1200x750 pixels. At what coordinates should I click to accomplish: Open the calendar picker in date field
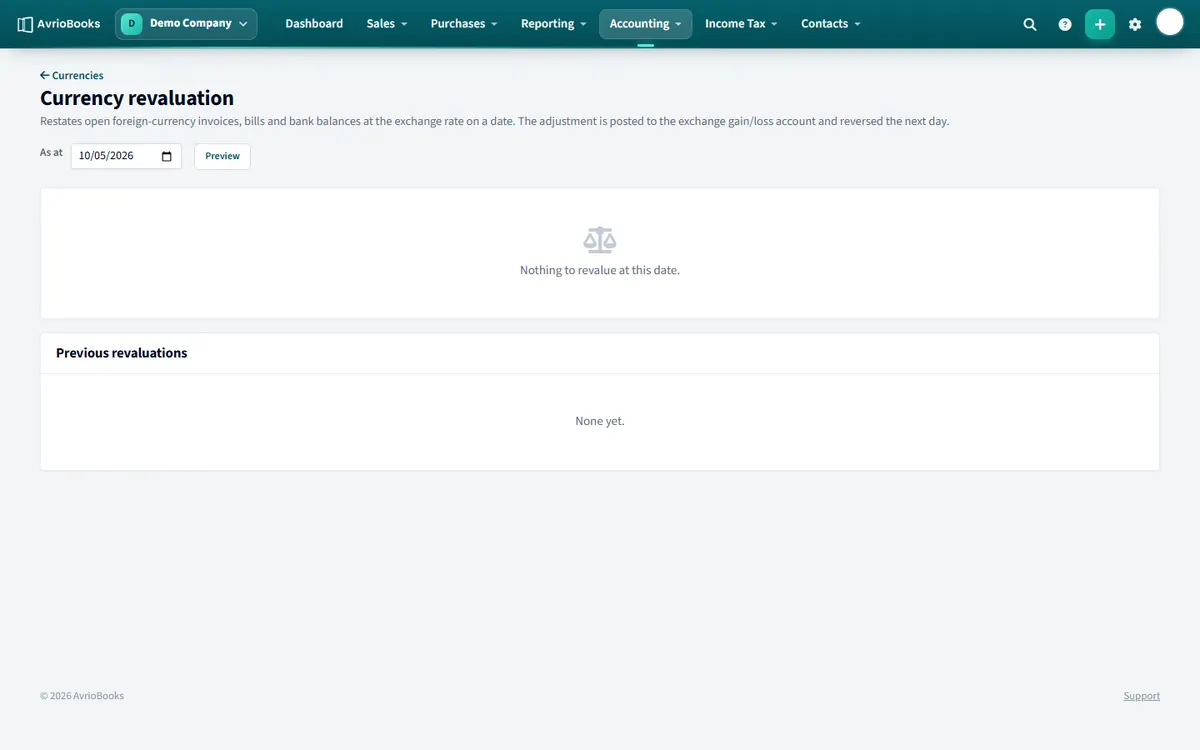(x=167, y=156)
